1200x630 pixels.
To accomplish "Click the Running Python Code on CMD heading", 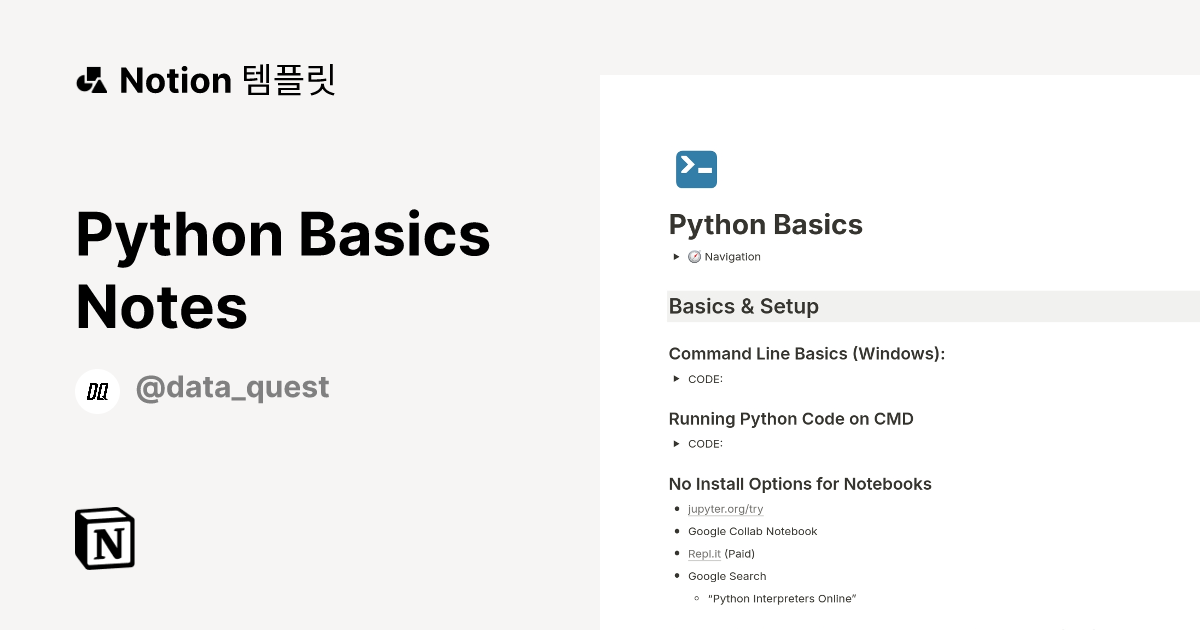I will point(791,418).
